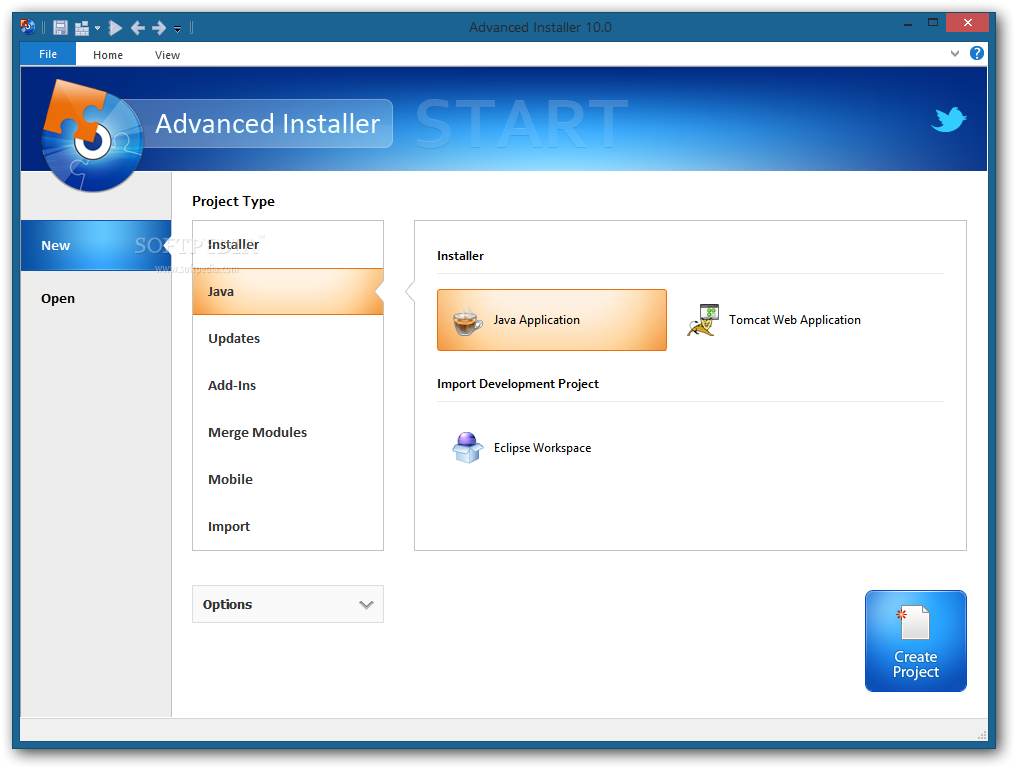Screen dimensions: 1016x769
Task: Open the File menu tab
Action: click(48, 54)
